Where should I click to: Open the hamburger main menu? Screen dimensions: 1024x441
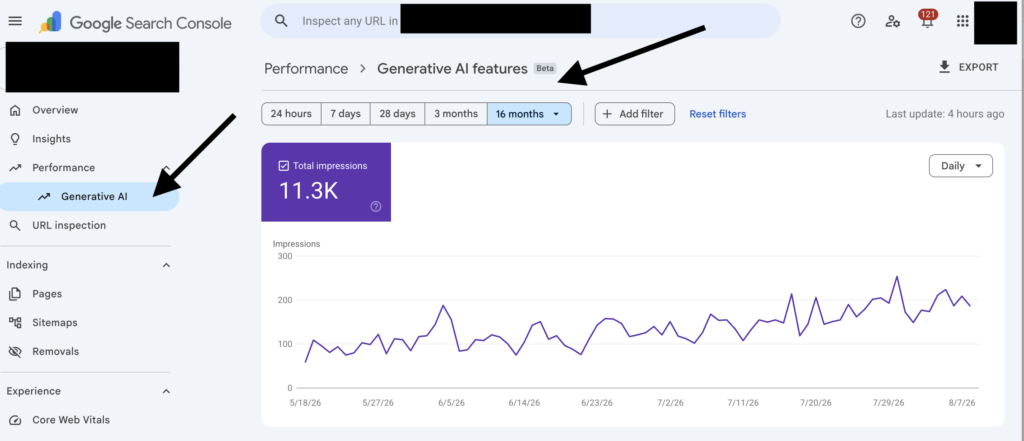tap(14, 22)
